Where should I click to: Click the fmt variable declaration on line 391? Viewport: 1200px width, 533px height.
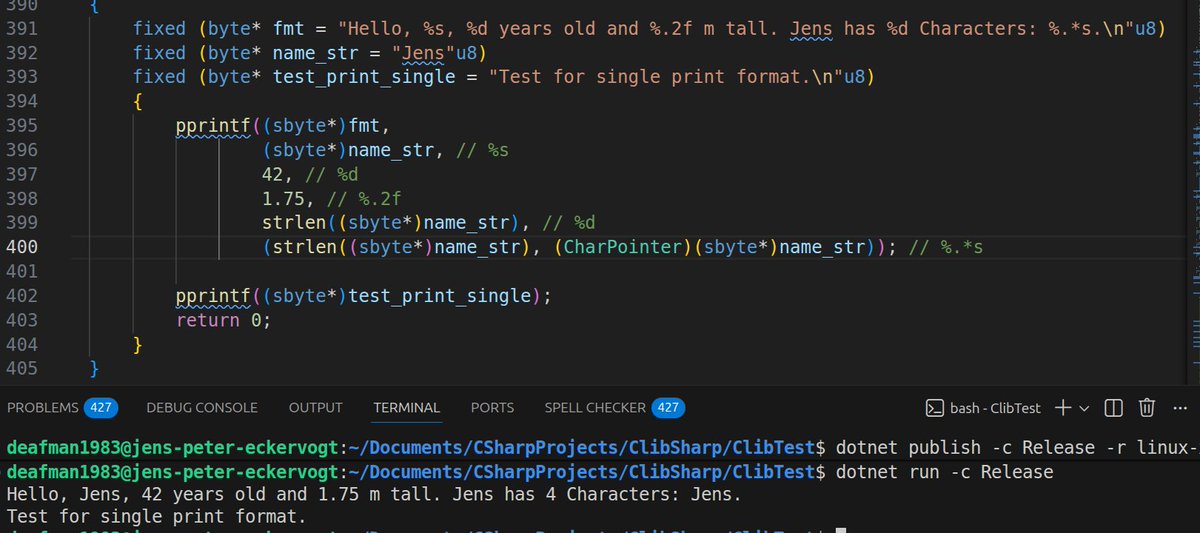(289, 28)
